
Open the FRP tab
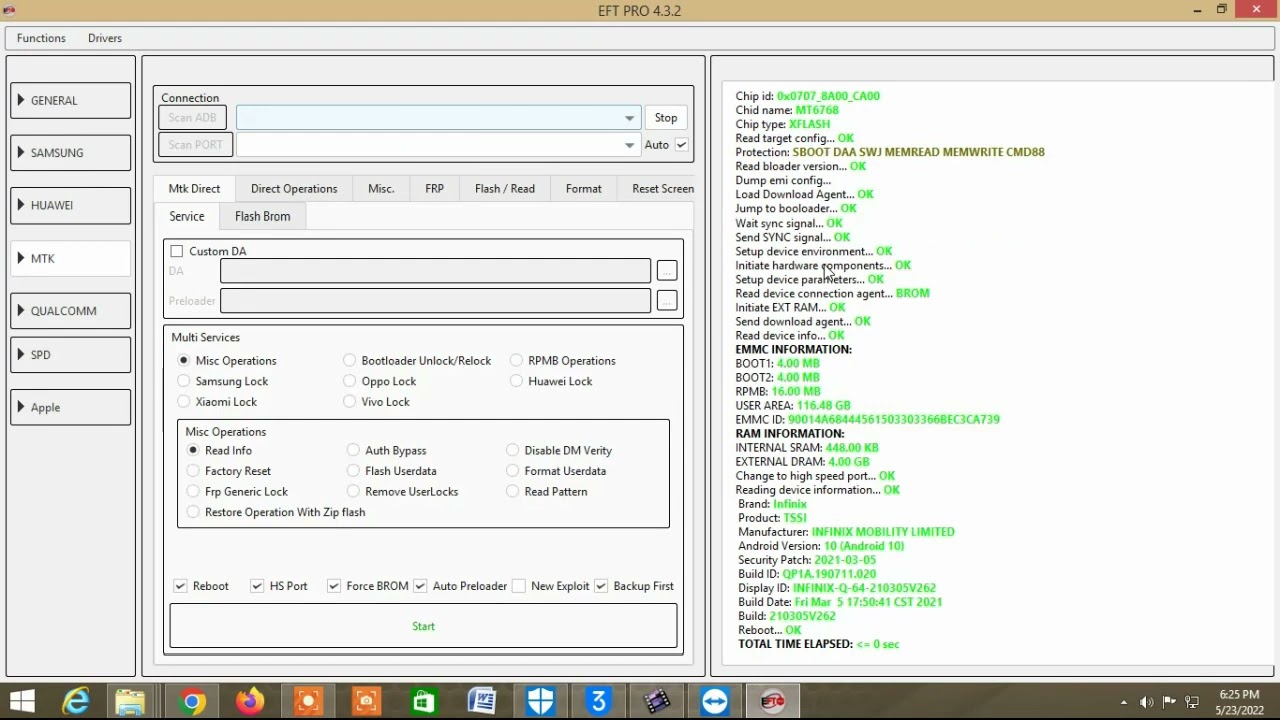434,188
